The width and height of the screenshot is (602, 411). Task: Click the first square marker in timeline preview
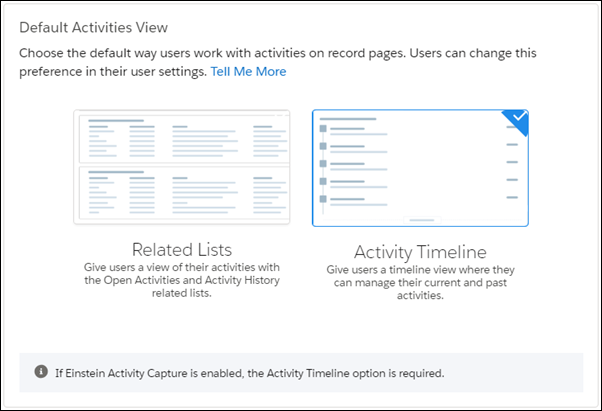[x=323, y=129]
